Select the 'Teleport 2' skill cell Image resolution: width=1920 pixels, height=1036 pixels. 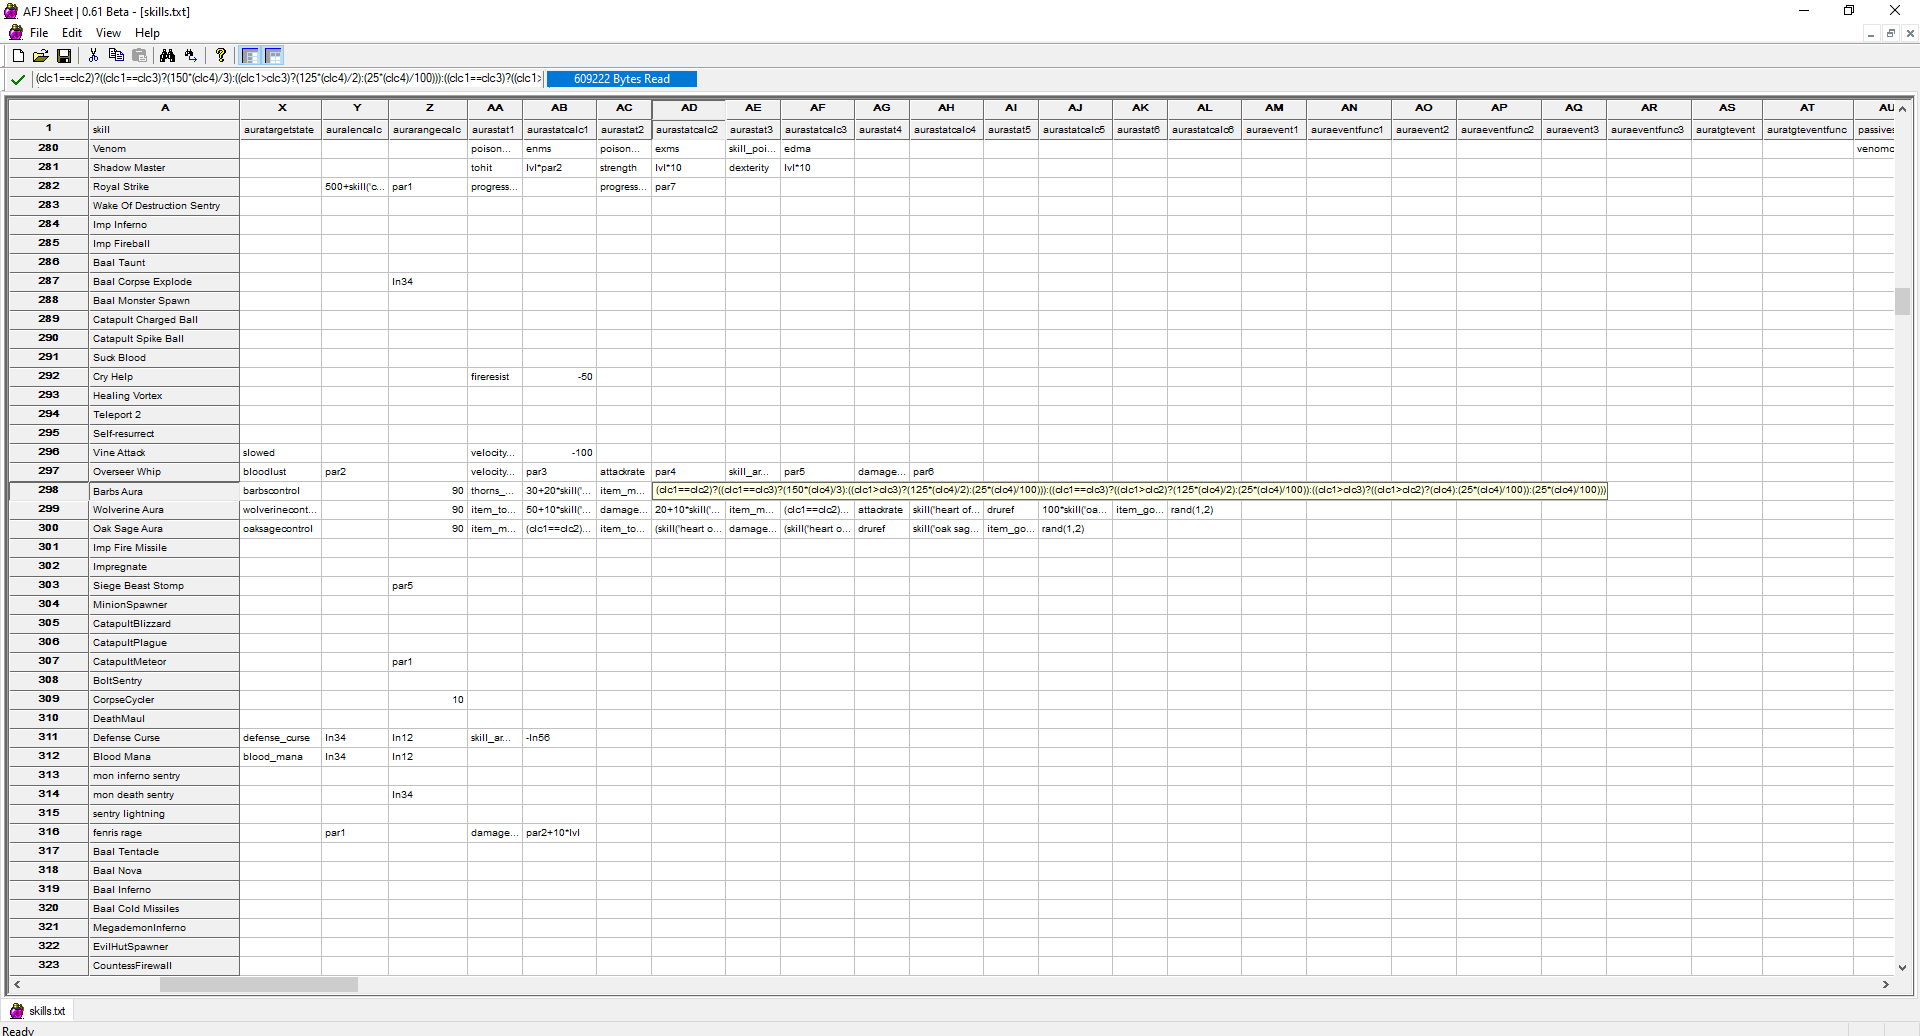[164, 415]
